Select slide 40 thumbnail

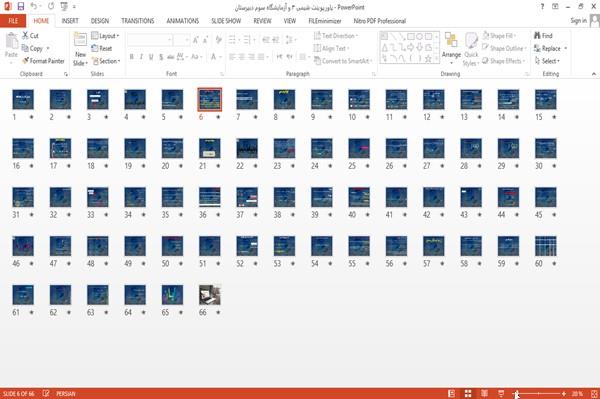coord(359,197)
